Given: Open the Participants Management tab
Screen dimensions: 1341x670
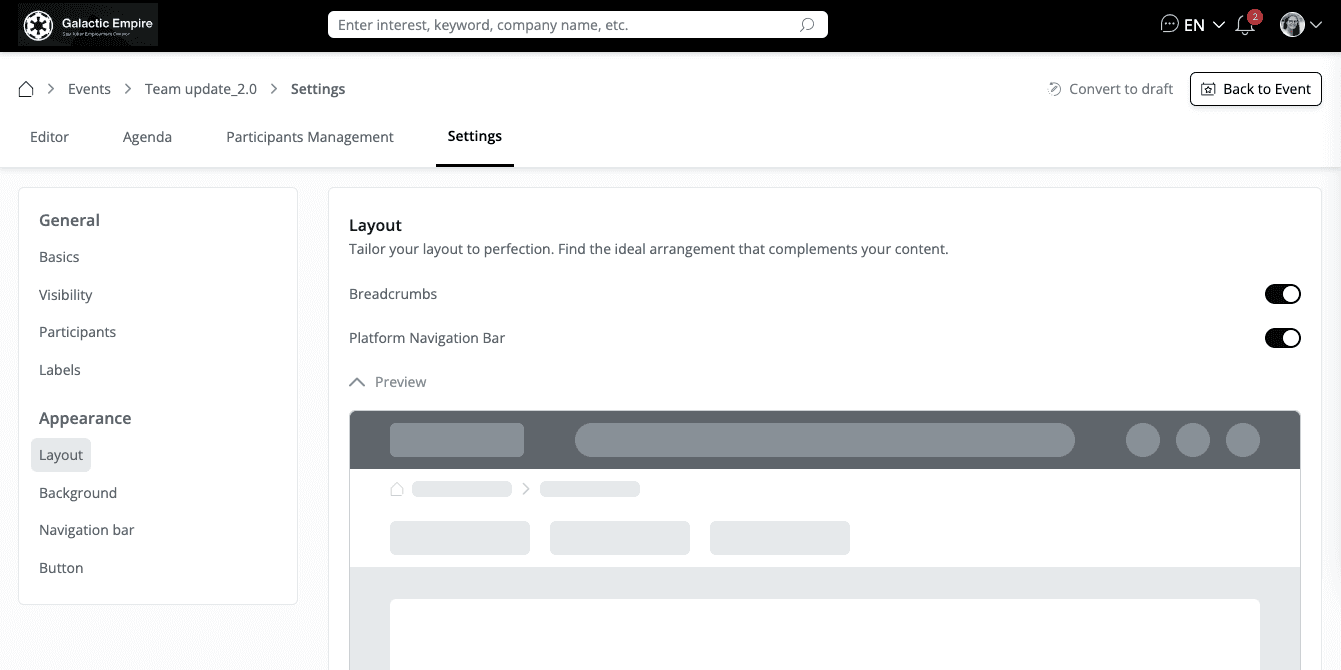Looking at the screenshot, I should coord(310,137).
